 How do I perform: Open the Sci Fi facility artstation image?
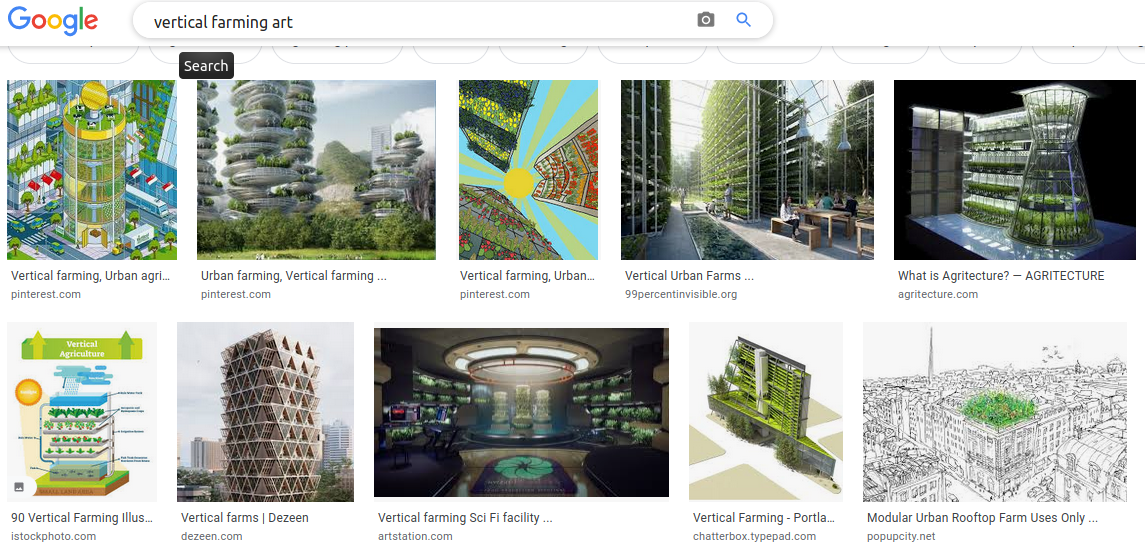521,412
